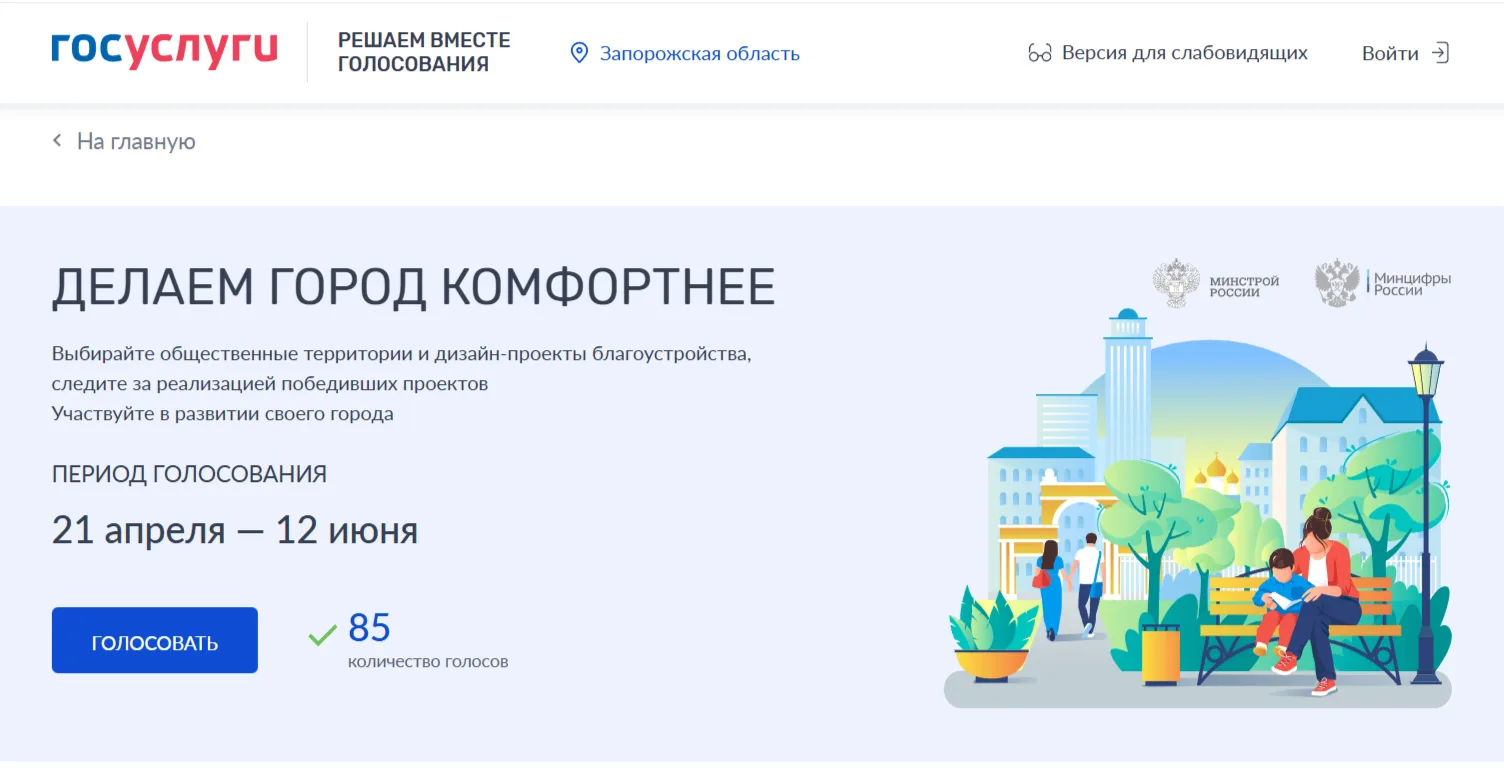Click the green checkmark near vote count
The image size is (1504, 773).
coord(322,634)
